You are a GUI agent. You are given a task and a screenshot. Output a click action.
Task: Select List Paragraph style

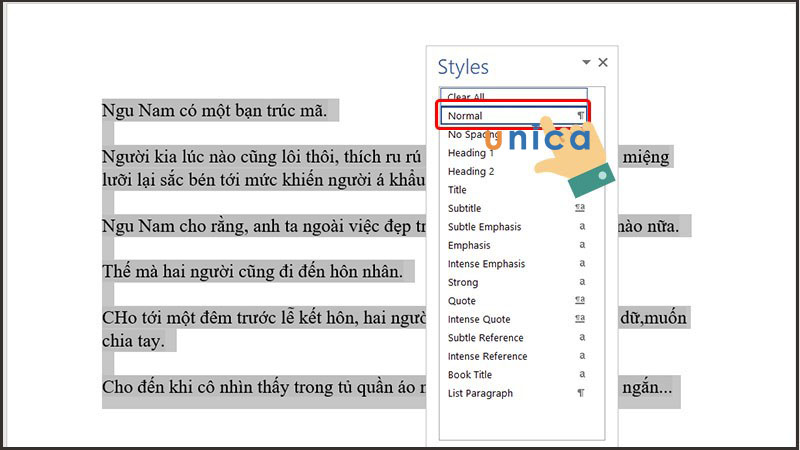pos(513,393)
